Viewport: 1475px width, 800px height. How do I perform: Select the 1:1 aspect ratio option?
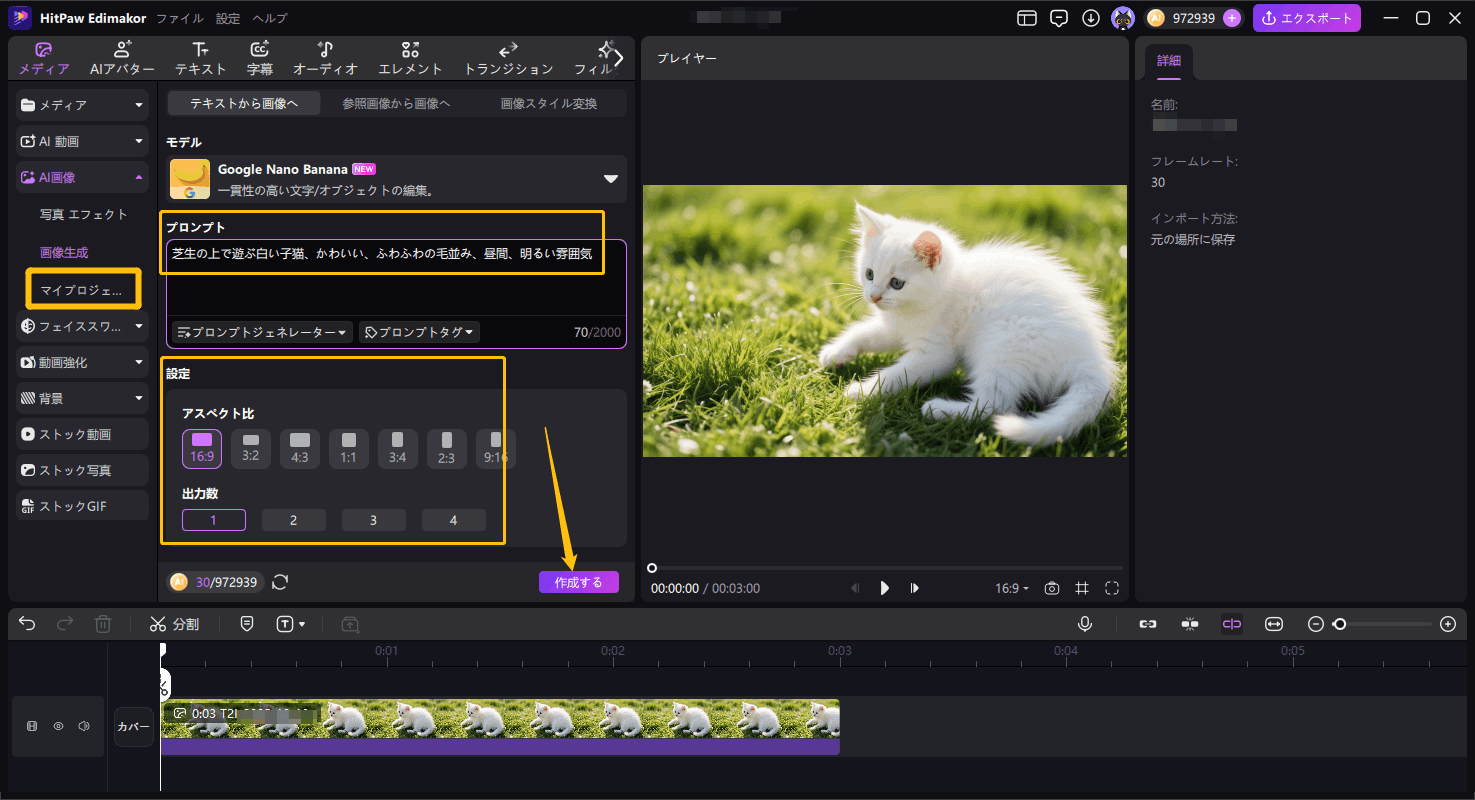349,448
